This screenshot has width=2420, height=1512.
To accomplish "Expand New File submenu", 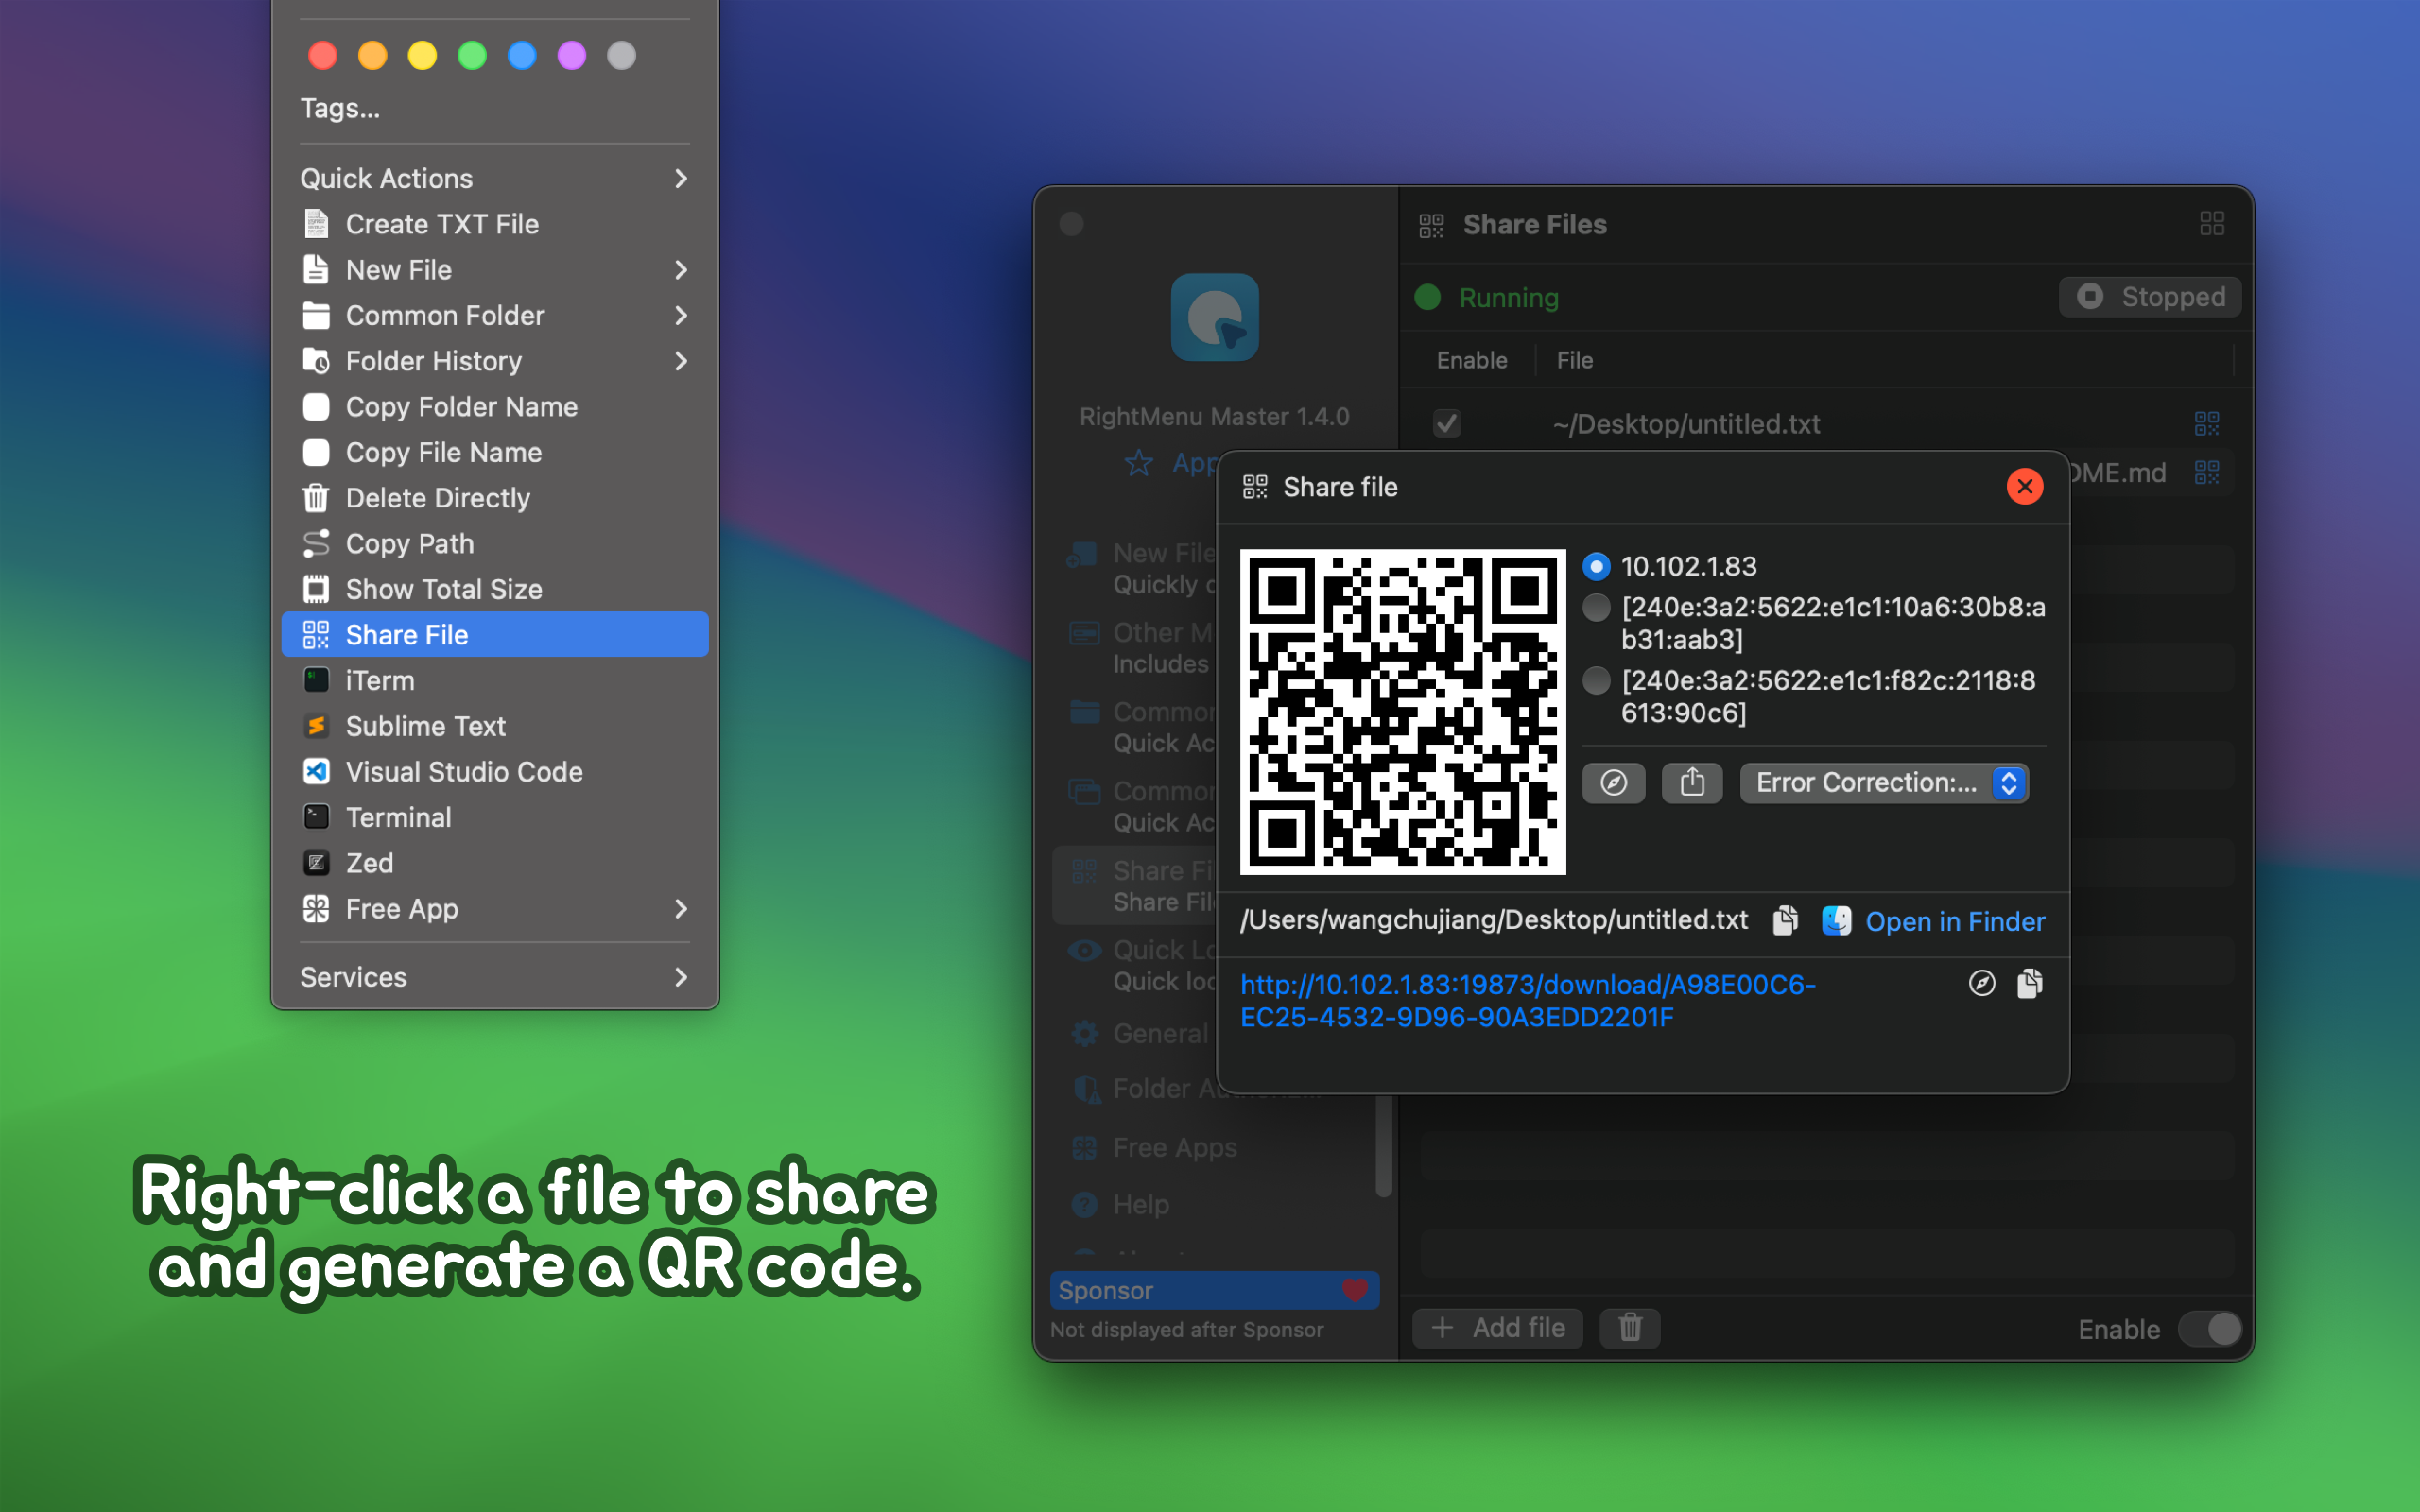I will click(x=495, y=270).
